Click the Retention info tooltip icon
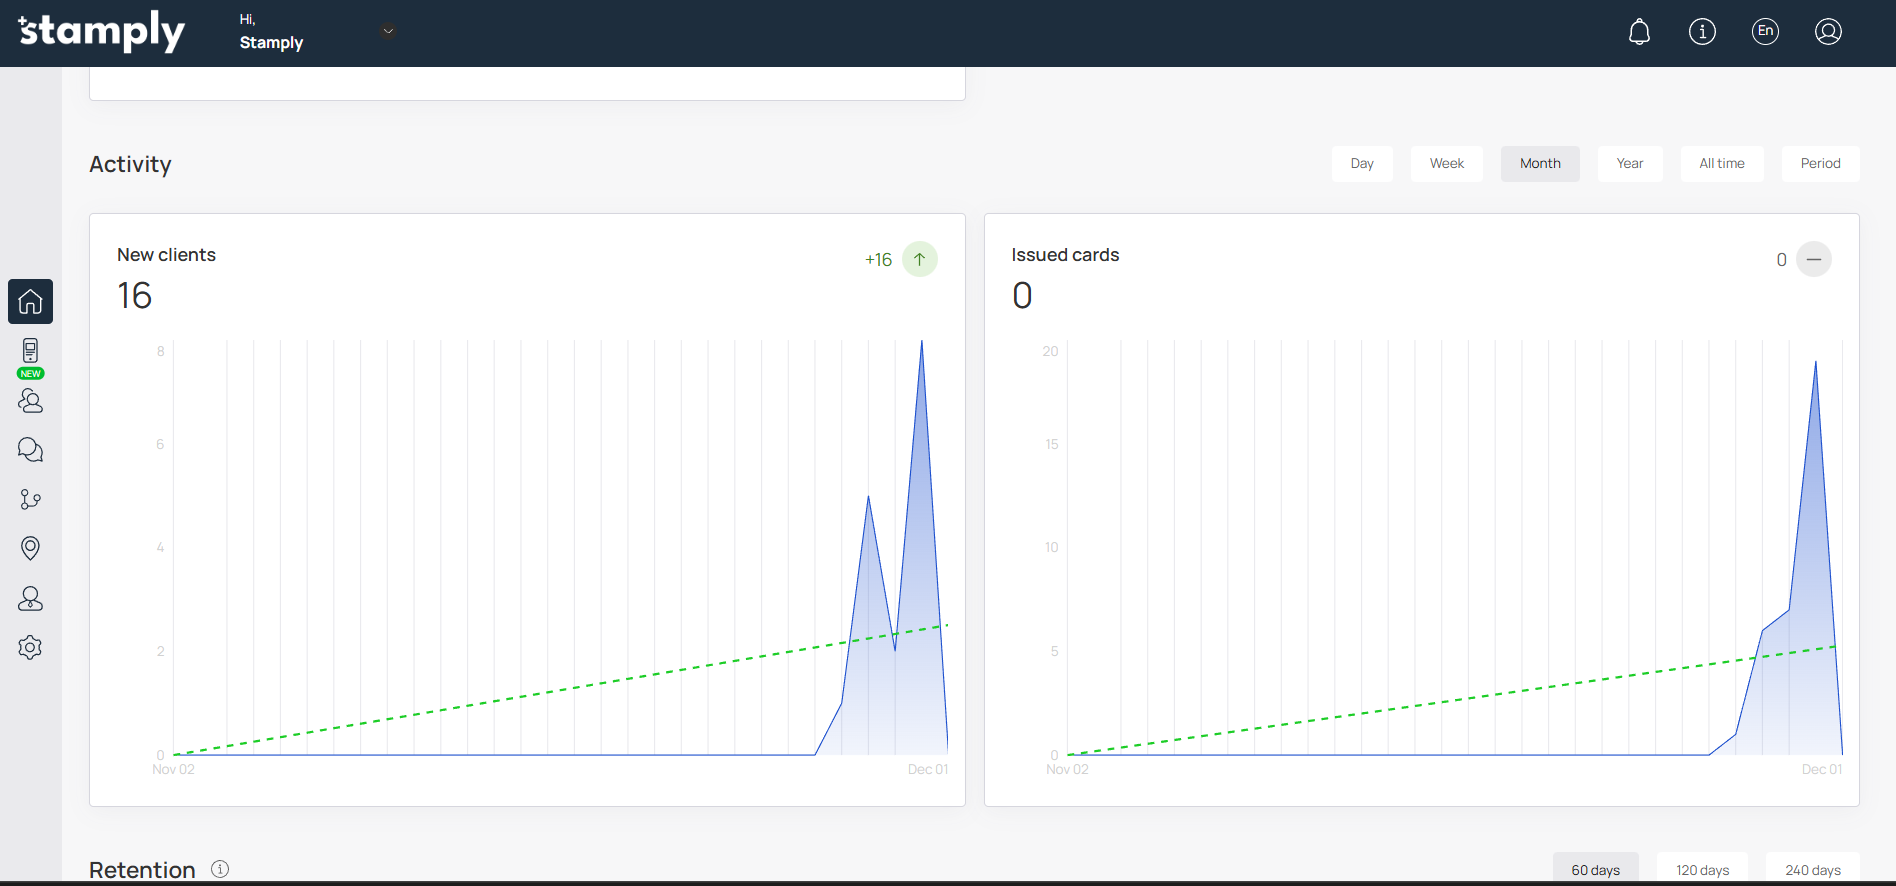Viewport: 1896px width, 886px height. coord(220,869)
